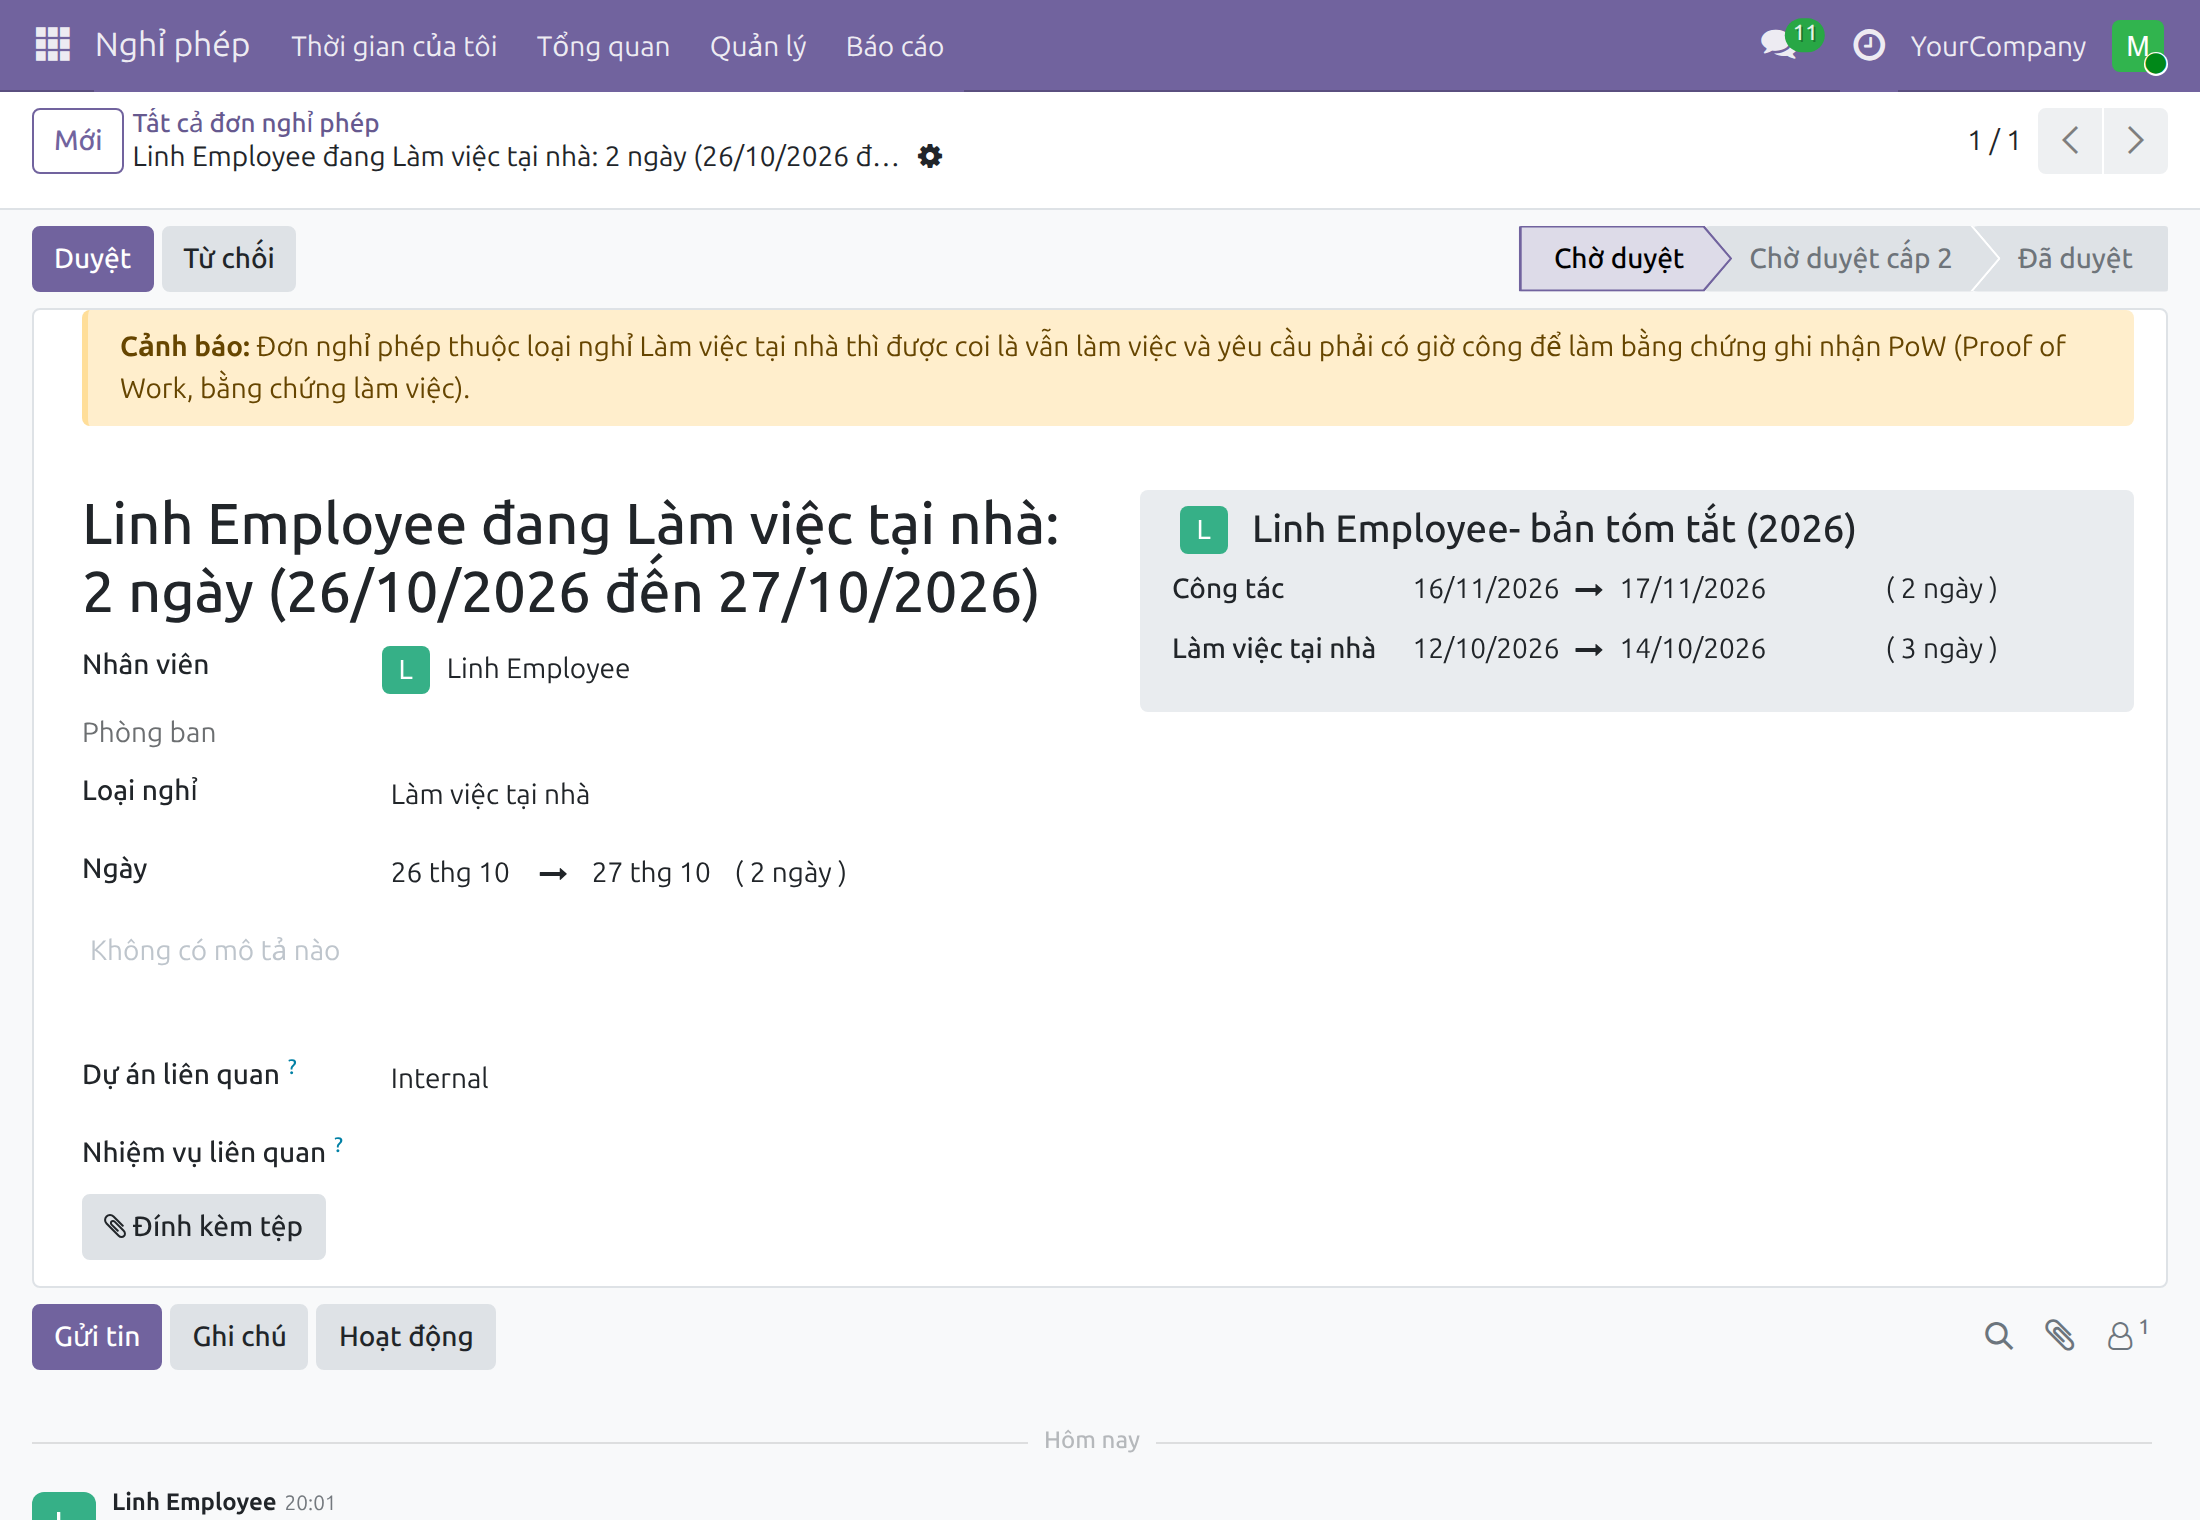Open Dự án liên quan field Internal
The height and width of the screenshot is (1520, 2200).
[439, 1079]
